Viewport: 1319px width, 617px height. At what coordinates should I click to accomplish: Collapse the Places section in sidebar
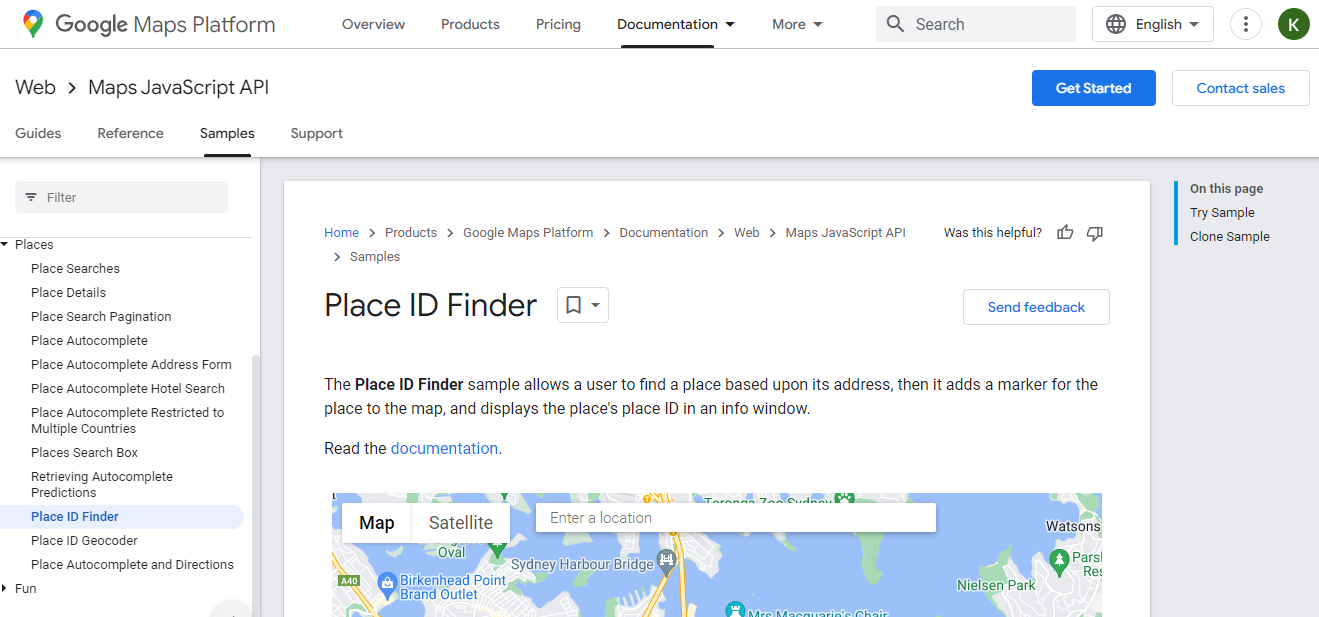pos(5,245)
